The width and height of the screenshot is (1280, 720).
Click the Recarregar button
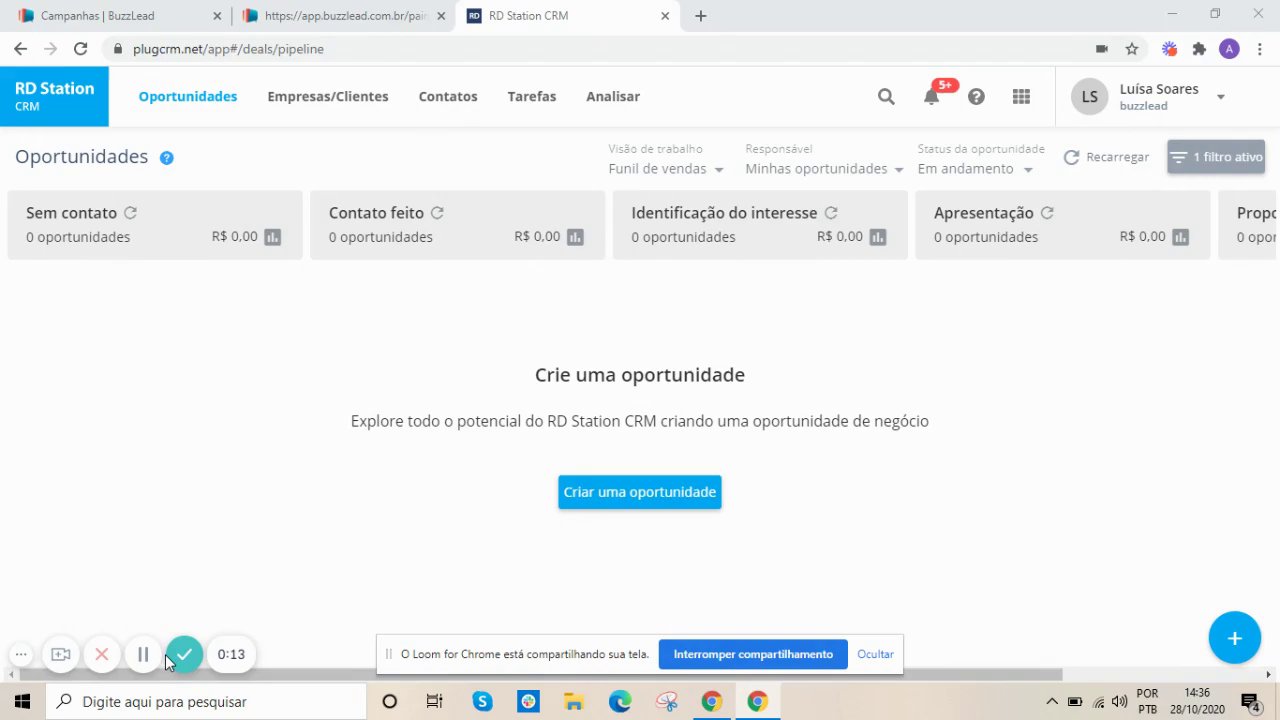pos(1106,157)
